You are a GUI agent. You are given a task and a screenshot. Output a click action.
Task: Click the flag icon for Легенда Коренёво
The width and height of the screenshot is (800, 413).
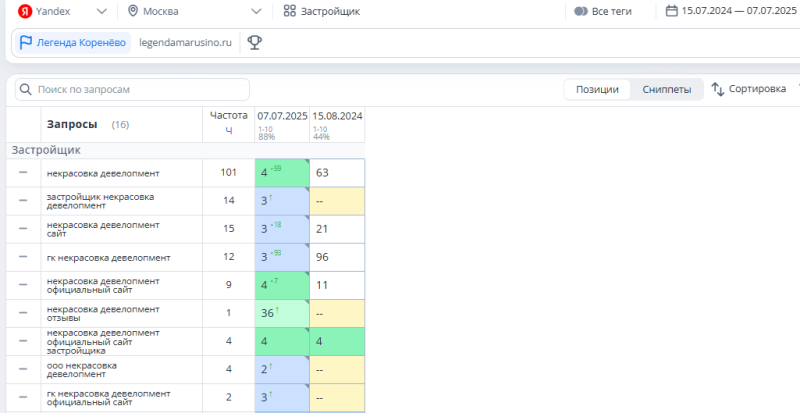pyautogui.click(x=26, y=43)
